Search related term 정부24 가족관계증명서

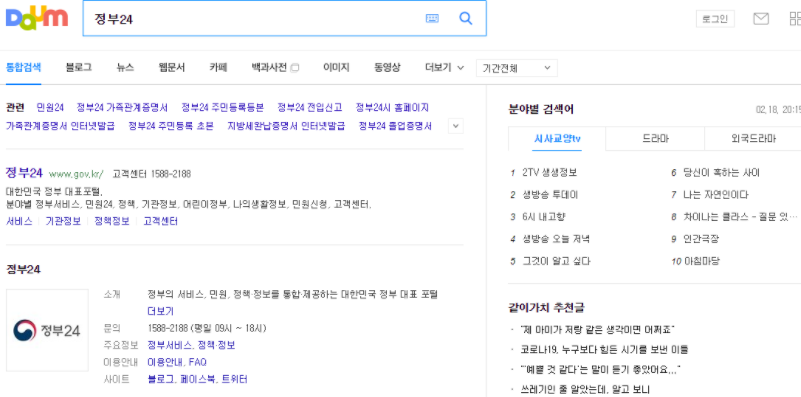pyautogui.click(x=122, y=107)
